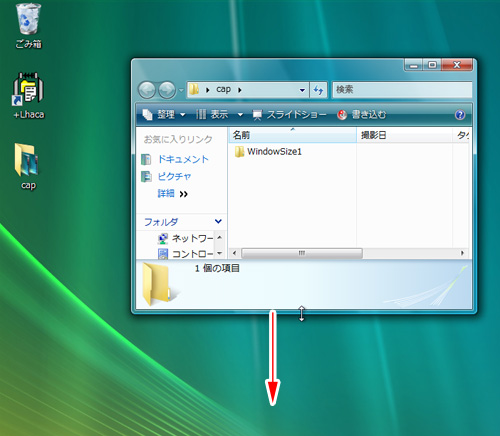Expand arrow before cap breadcrumb
Screen dimensions: 500x436
pyautogui.click(x=207, y=90)
